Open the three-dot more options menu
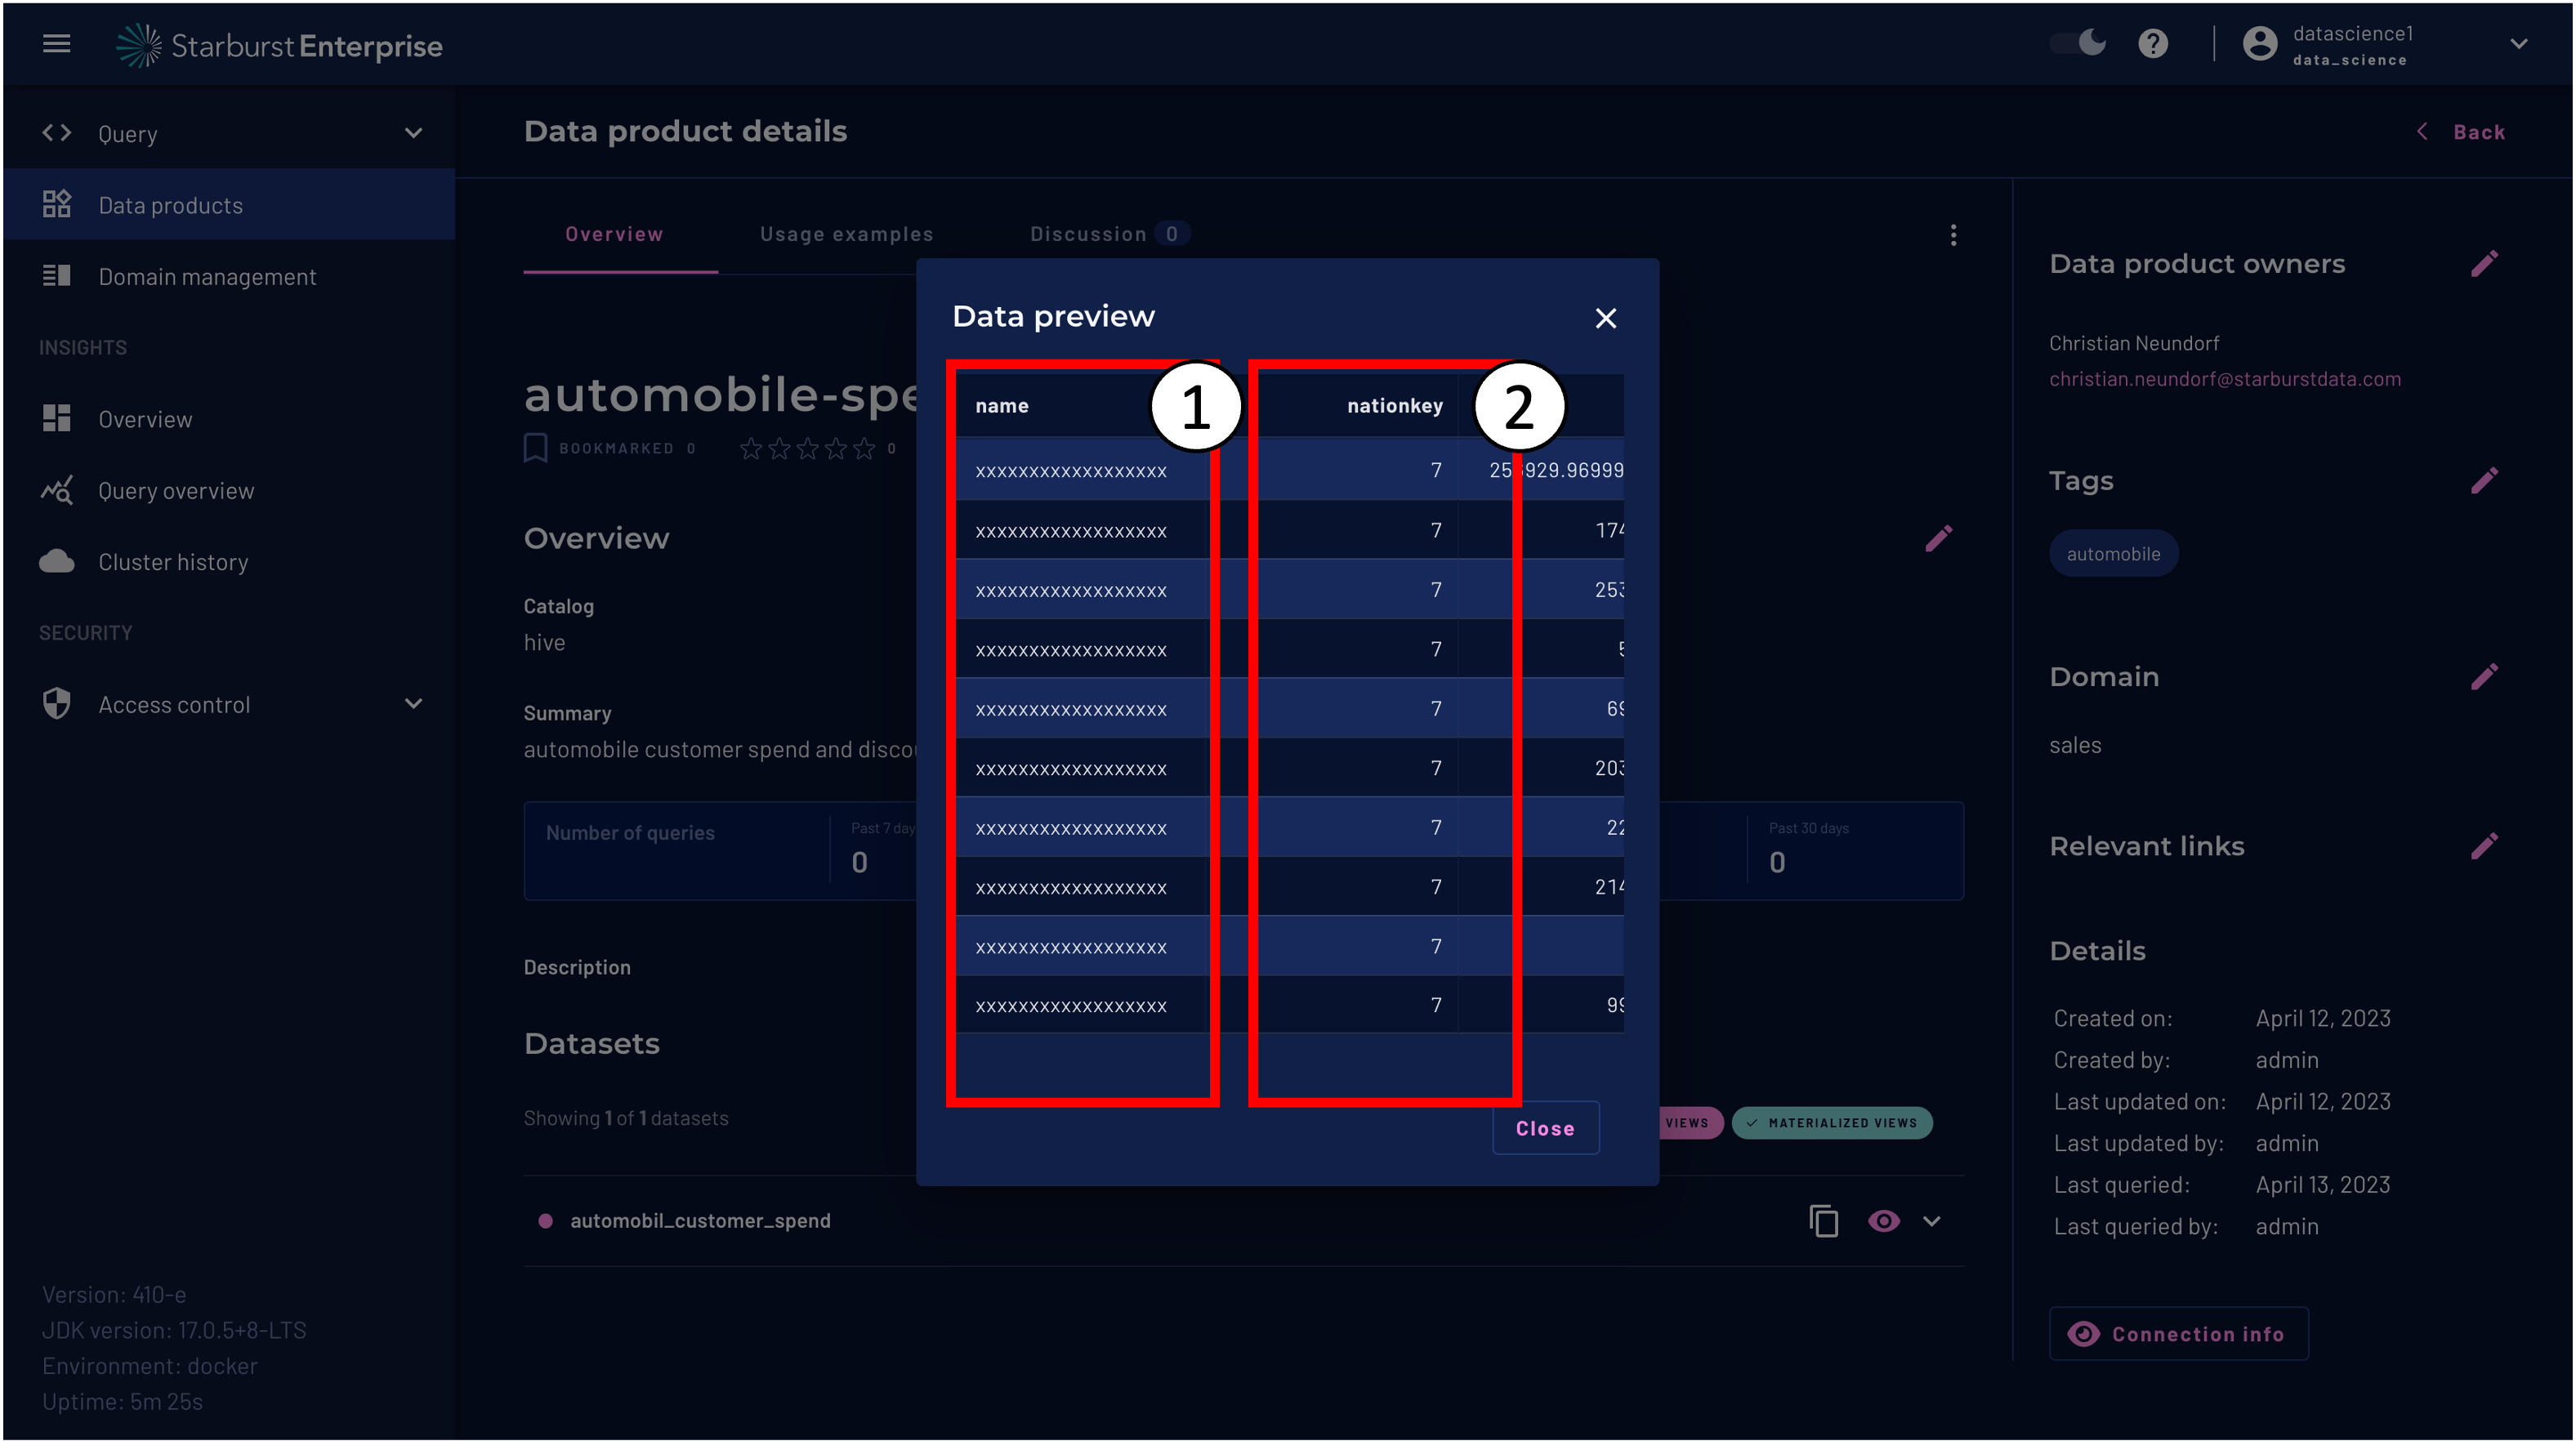Image resolution: width=2576 pixels, height=1441 pixels. [x=1953, y=235]
